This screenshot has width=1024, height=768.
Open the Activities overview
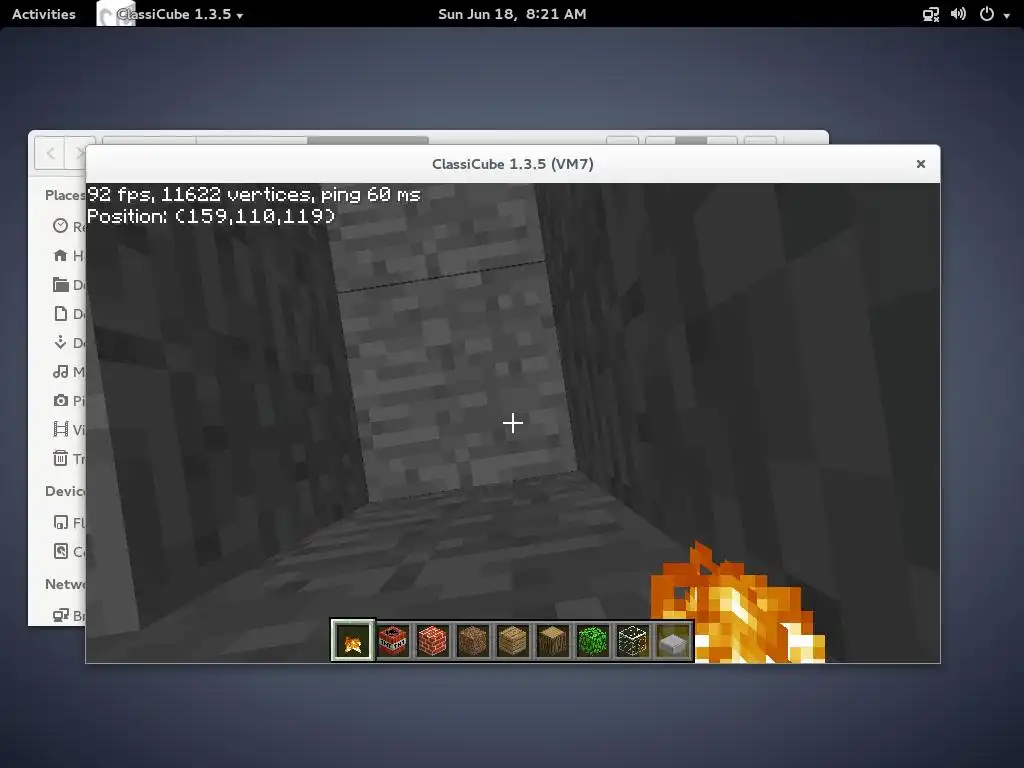coord(44,14)
